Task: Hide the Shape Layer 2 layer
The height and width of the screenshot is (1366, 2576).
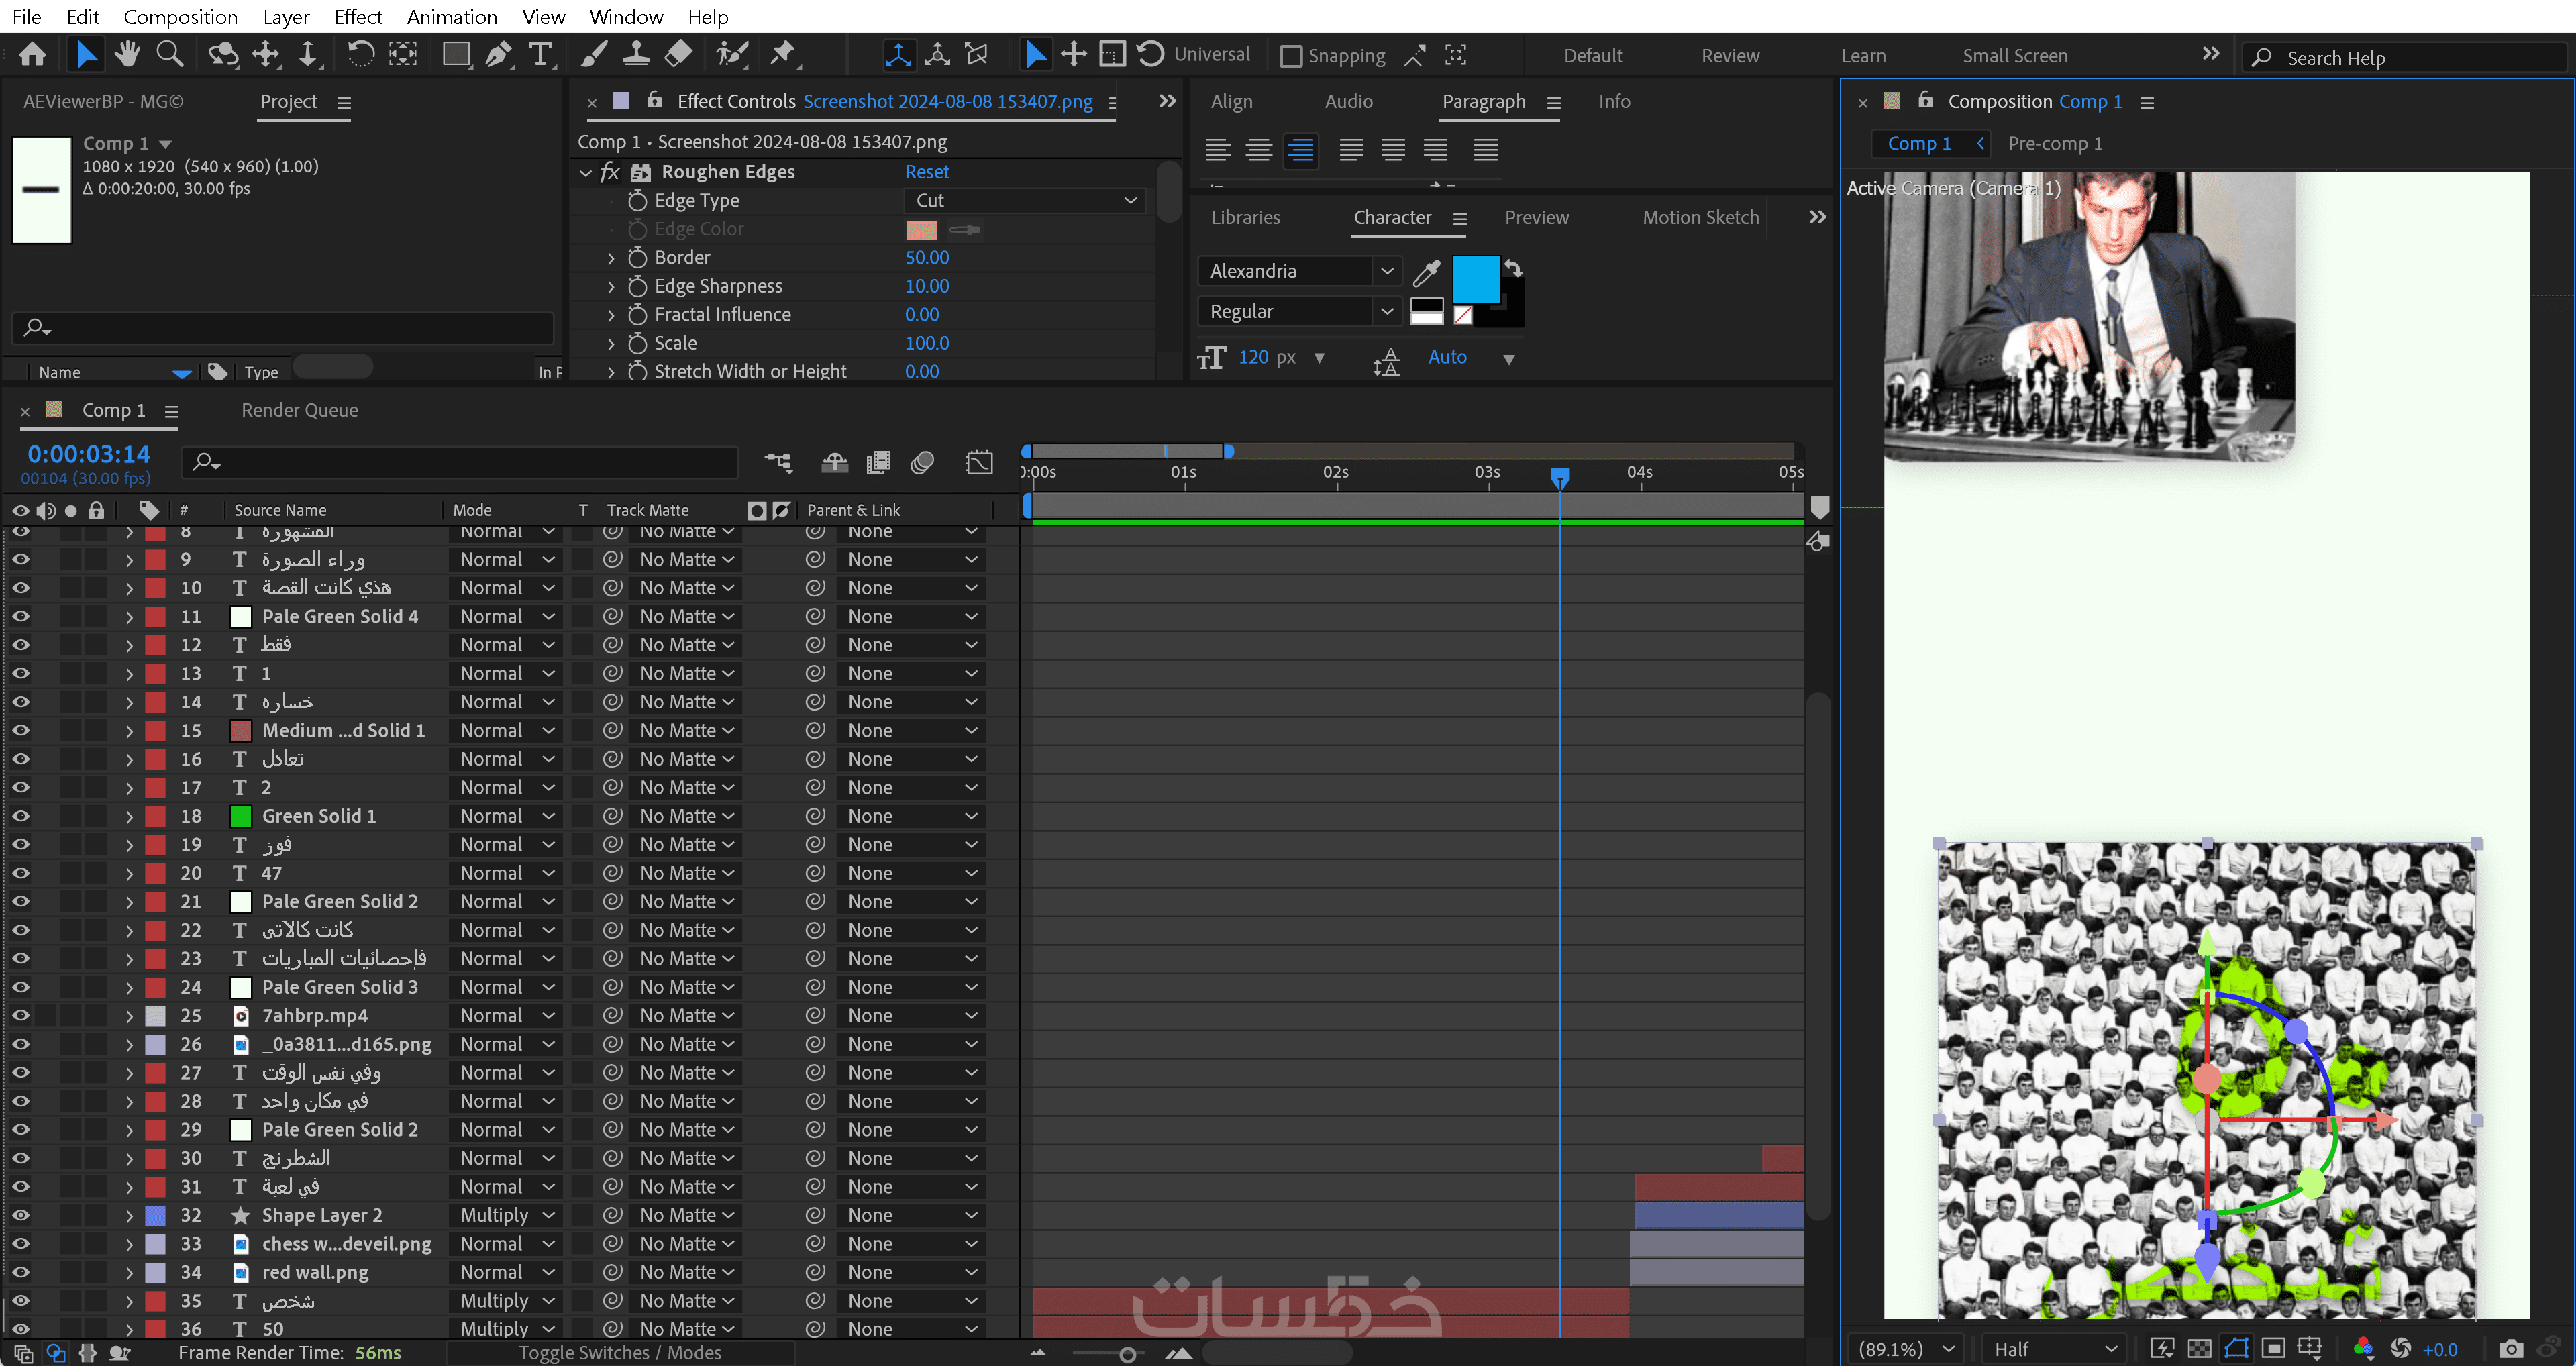Action: 20,1215
